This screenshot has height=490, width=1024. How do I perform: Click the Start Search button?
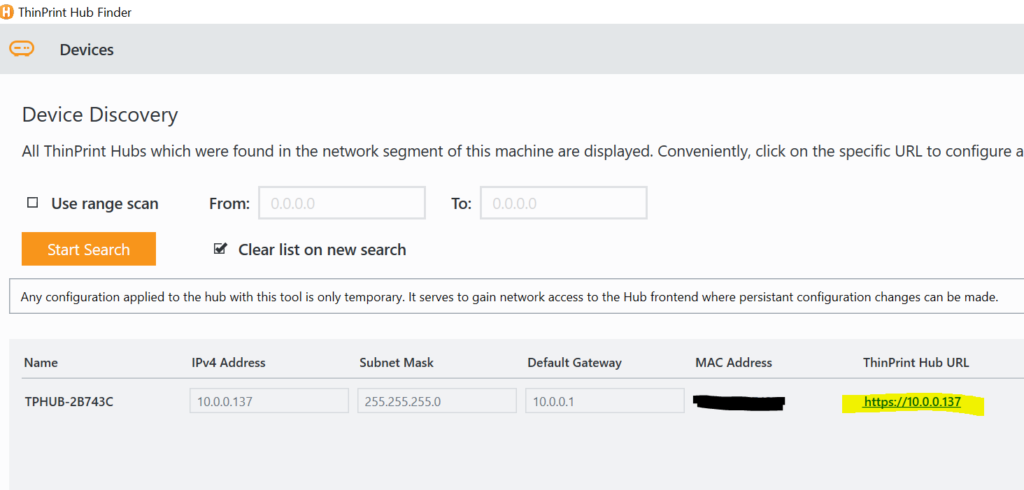(x=89, y=249)
